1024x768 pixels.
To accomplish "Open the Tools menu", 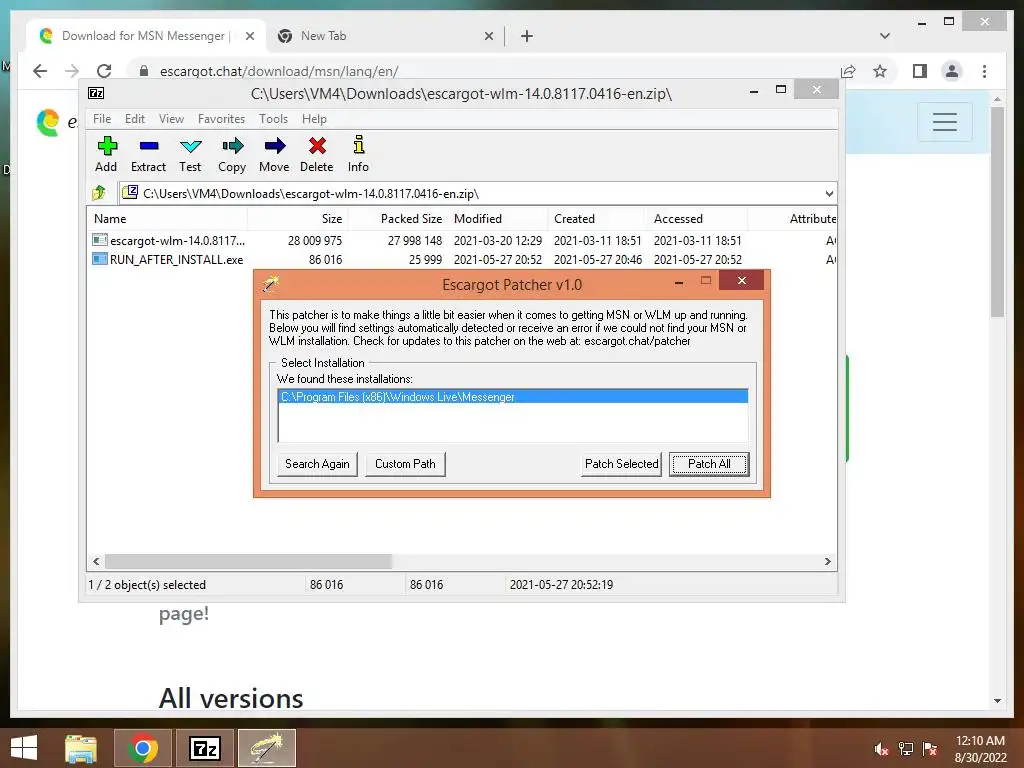I will tap(273, 119).
